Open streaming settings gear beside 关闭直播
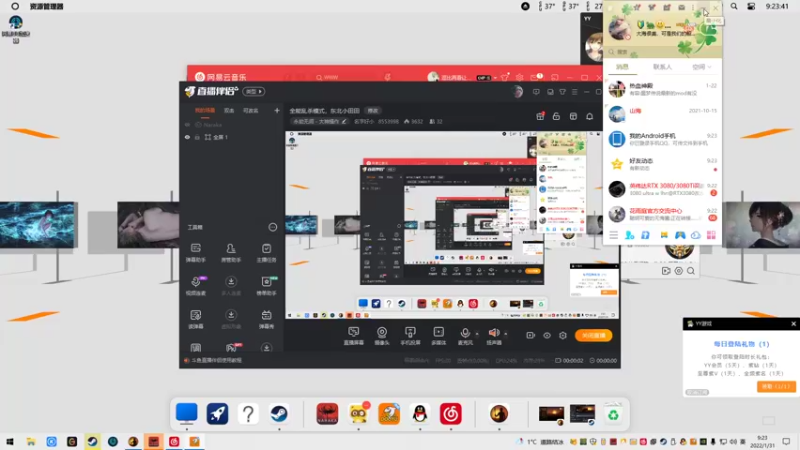The width and height of the screenshot is (800, 450). coord(563,336)
